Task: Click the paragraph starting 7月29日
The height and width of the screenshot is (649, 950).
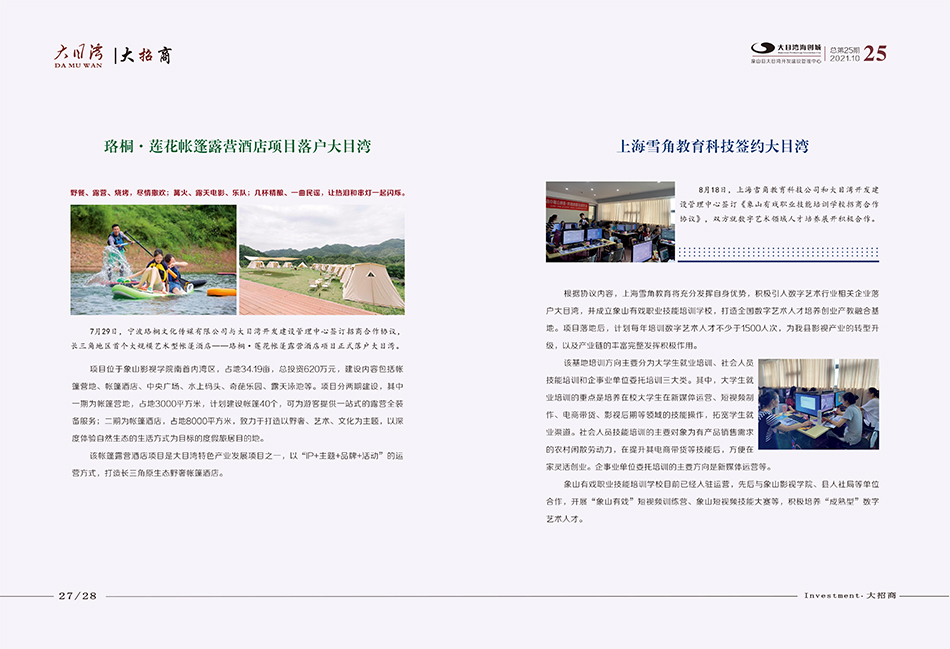Action: point(237,339)
